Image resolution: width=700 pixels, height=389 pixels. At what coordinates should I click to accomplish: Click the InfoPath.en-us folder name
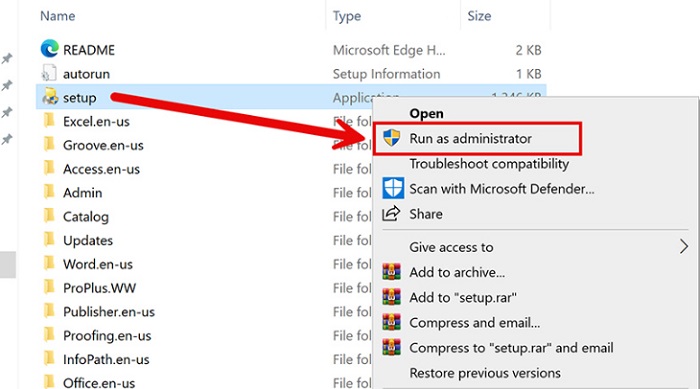pos(106,359)
